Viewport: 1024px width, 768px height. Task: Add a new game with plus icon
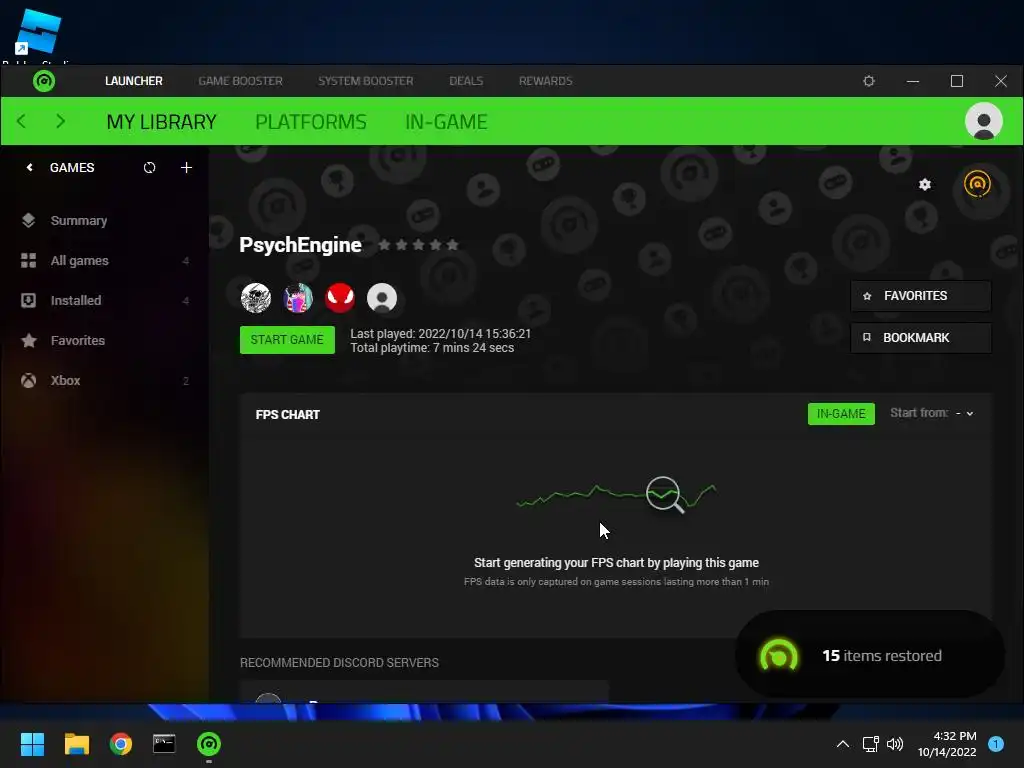(186, 168)
